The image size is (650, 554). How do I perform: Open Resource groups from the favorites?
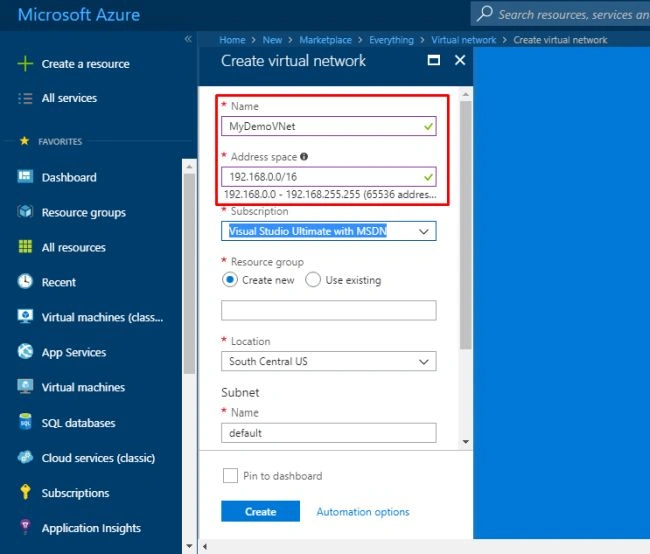(x=84, y=213)
